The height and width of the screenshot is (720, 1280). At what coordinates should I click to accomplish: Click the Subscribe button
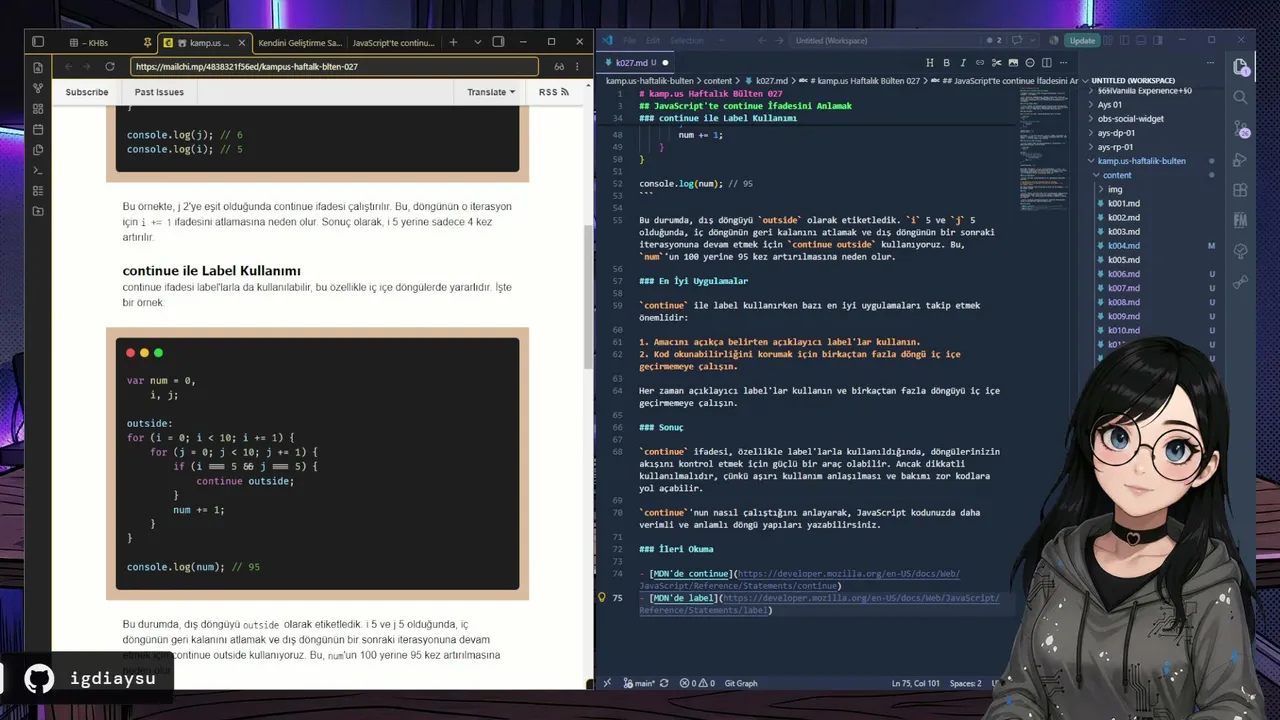[x=87, y=92]
